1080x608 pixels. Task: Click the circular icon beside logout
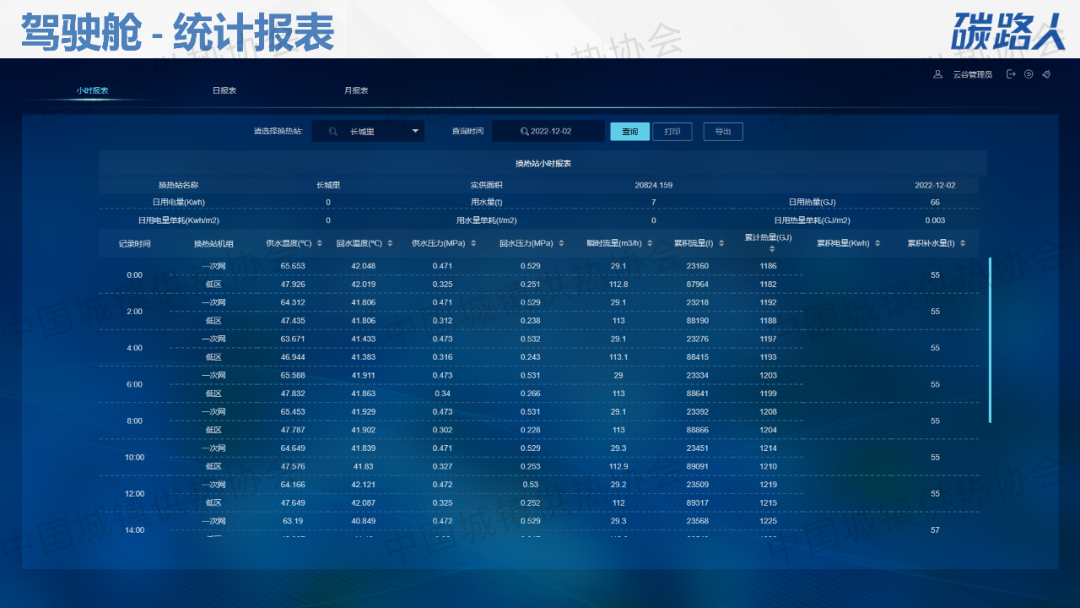tap(1028, 74)
